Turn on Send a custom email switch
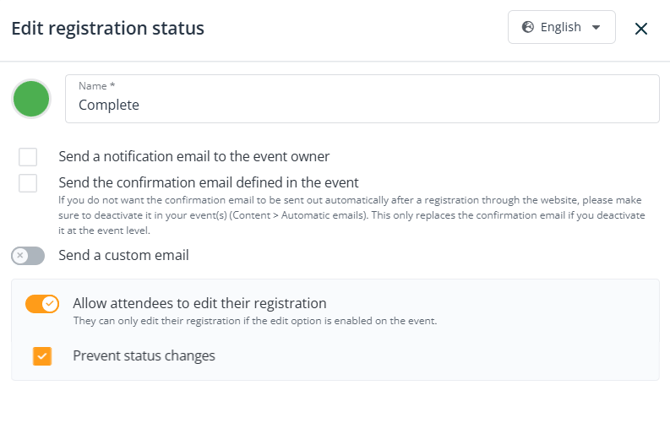The image size is (670, 423). coord(28,256)
